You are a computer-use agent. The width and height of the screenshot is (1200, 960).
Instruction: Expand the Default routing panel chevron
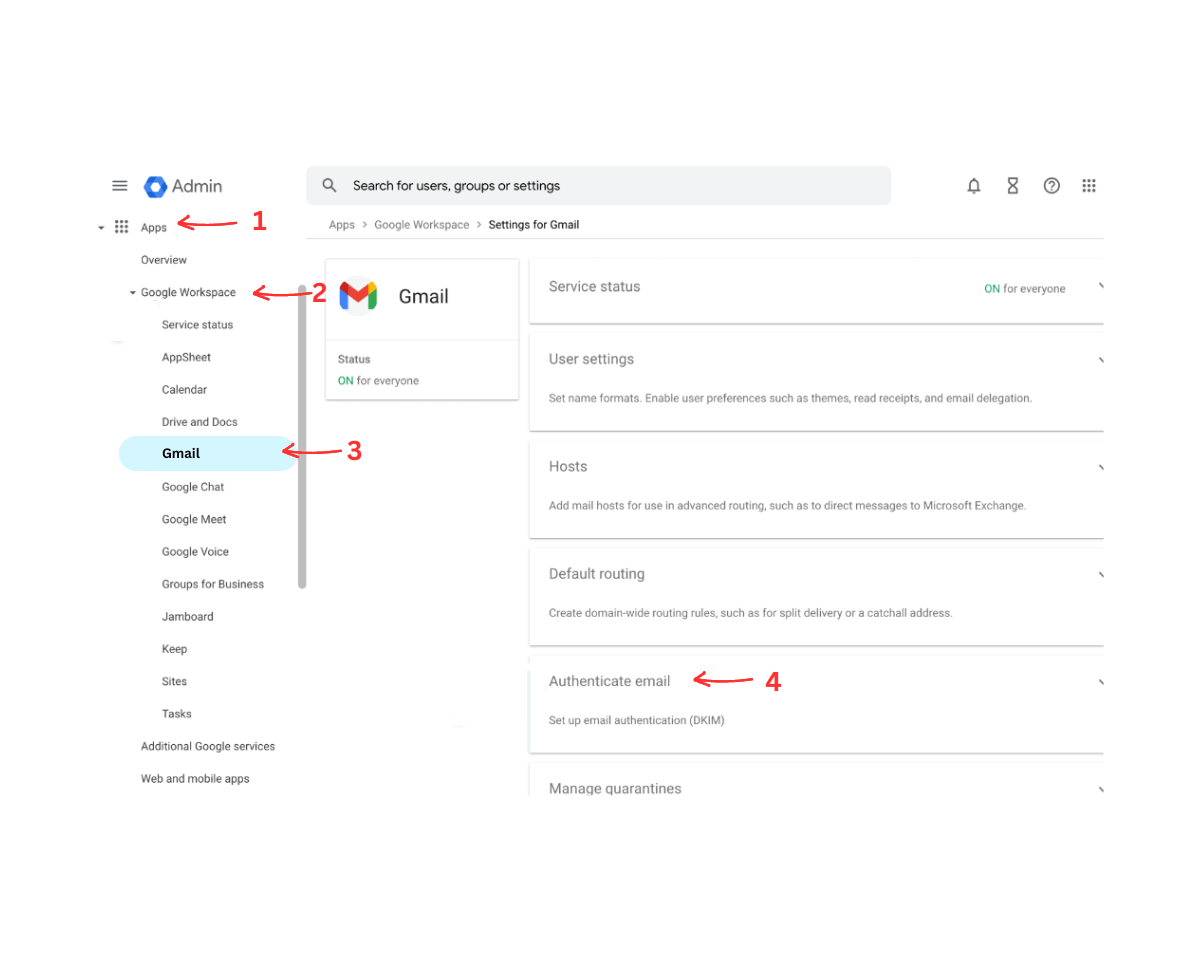coord(1100,575)
